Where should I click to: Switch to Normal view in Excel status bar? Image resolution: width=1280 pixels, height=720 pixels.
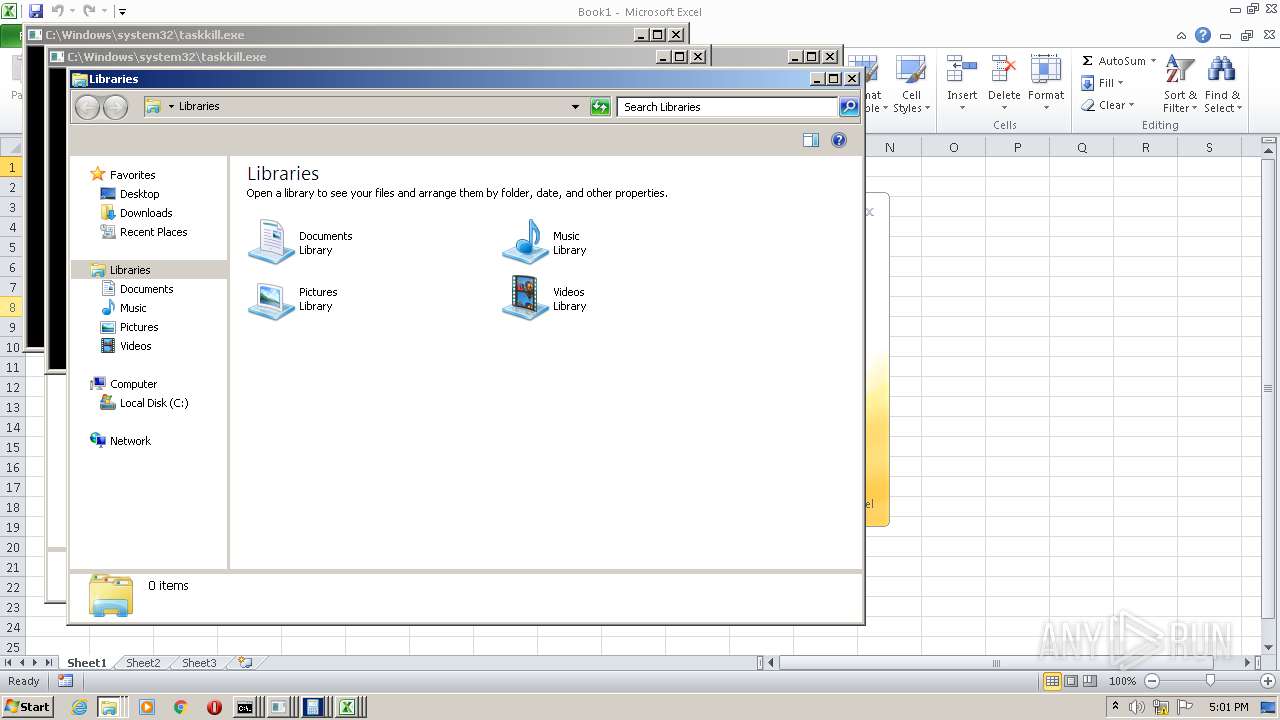1052,681
